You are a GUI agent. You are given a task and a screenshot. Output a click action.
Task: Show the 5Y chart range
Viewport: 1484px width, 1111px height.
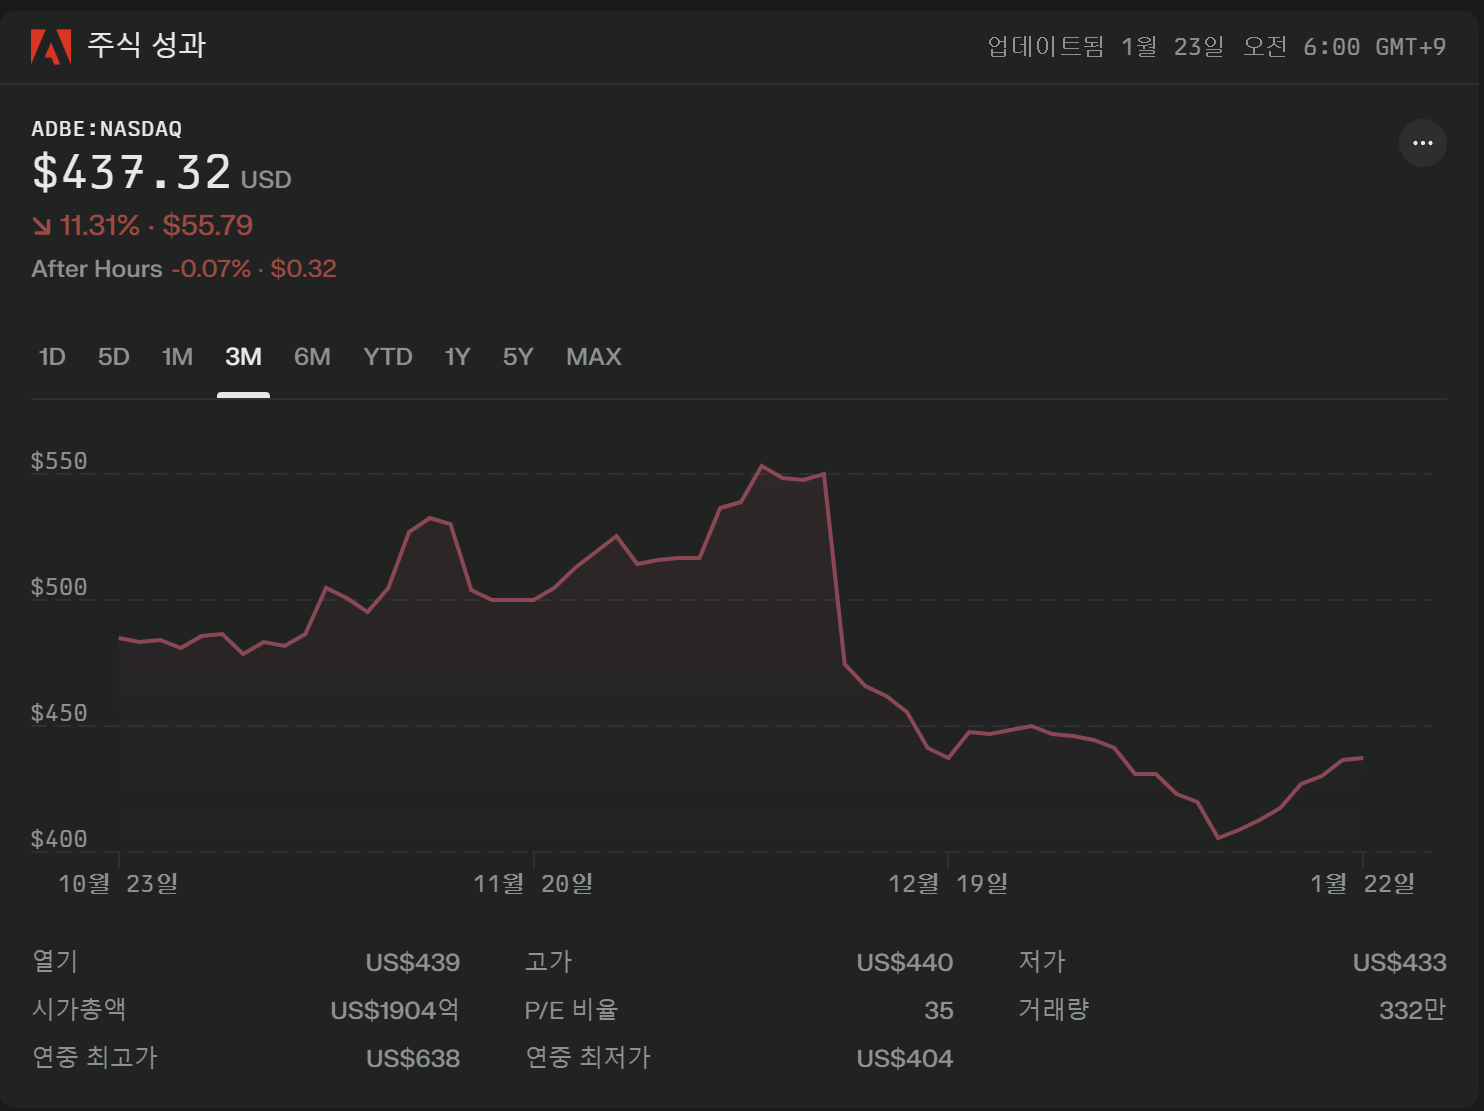(x=518, y=357)
